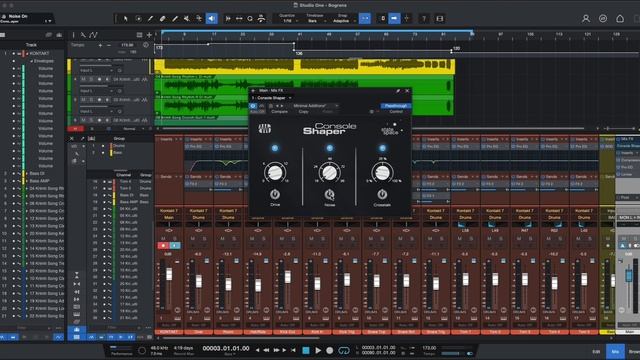Click the Play button in transport

click(318, 350)
